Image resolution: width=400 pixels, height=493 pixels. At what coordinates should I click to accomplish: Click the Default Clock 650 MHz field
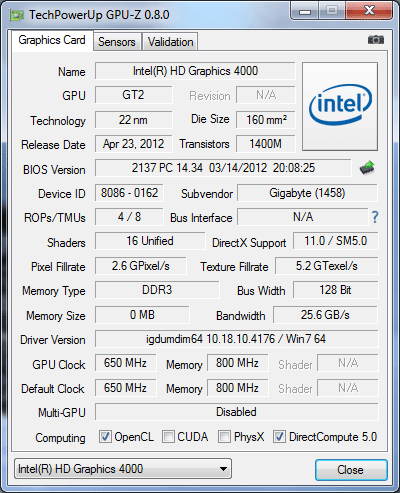126,388
